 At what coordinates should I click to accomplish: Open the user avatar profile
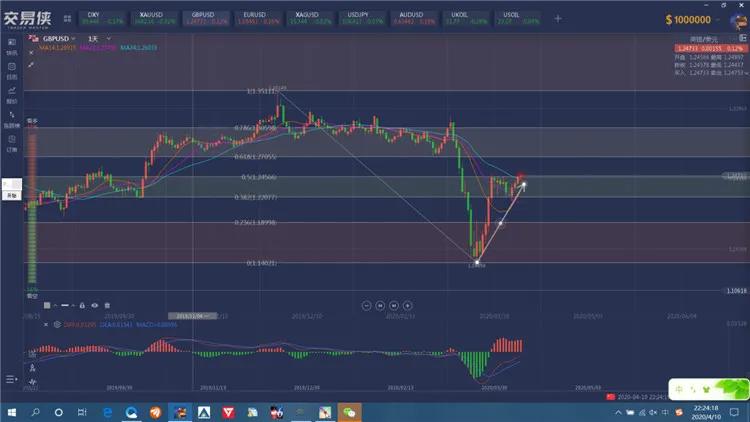pos(739,20)
